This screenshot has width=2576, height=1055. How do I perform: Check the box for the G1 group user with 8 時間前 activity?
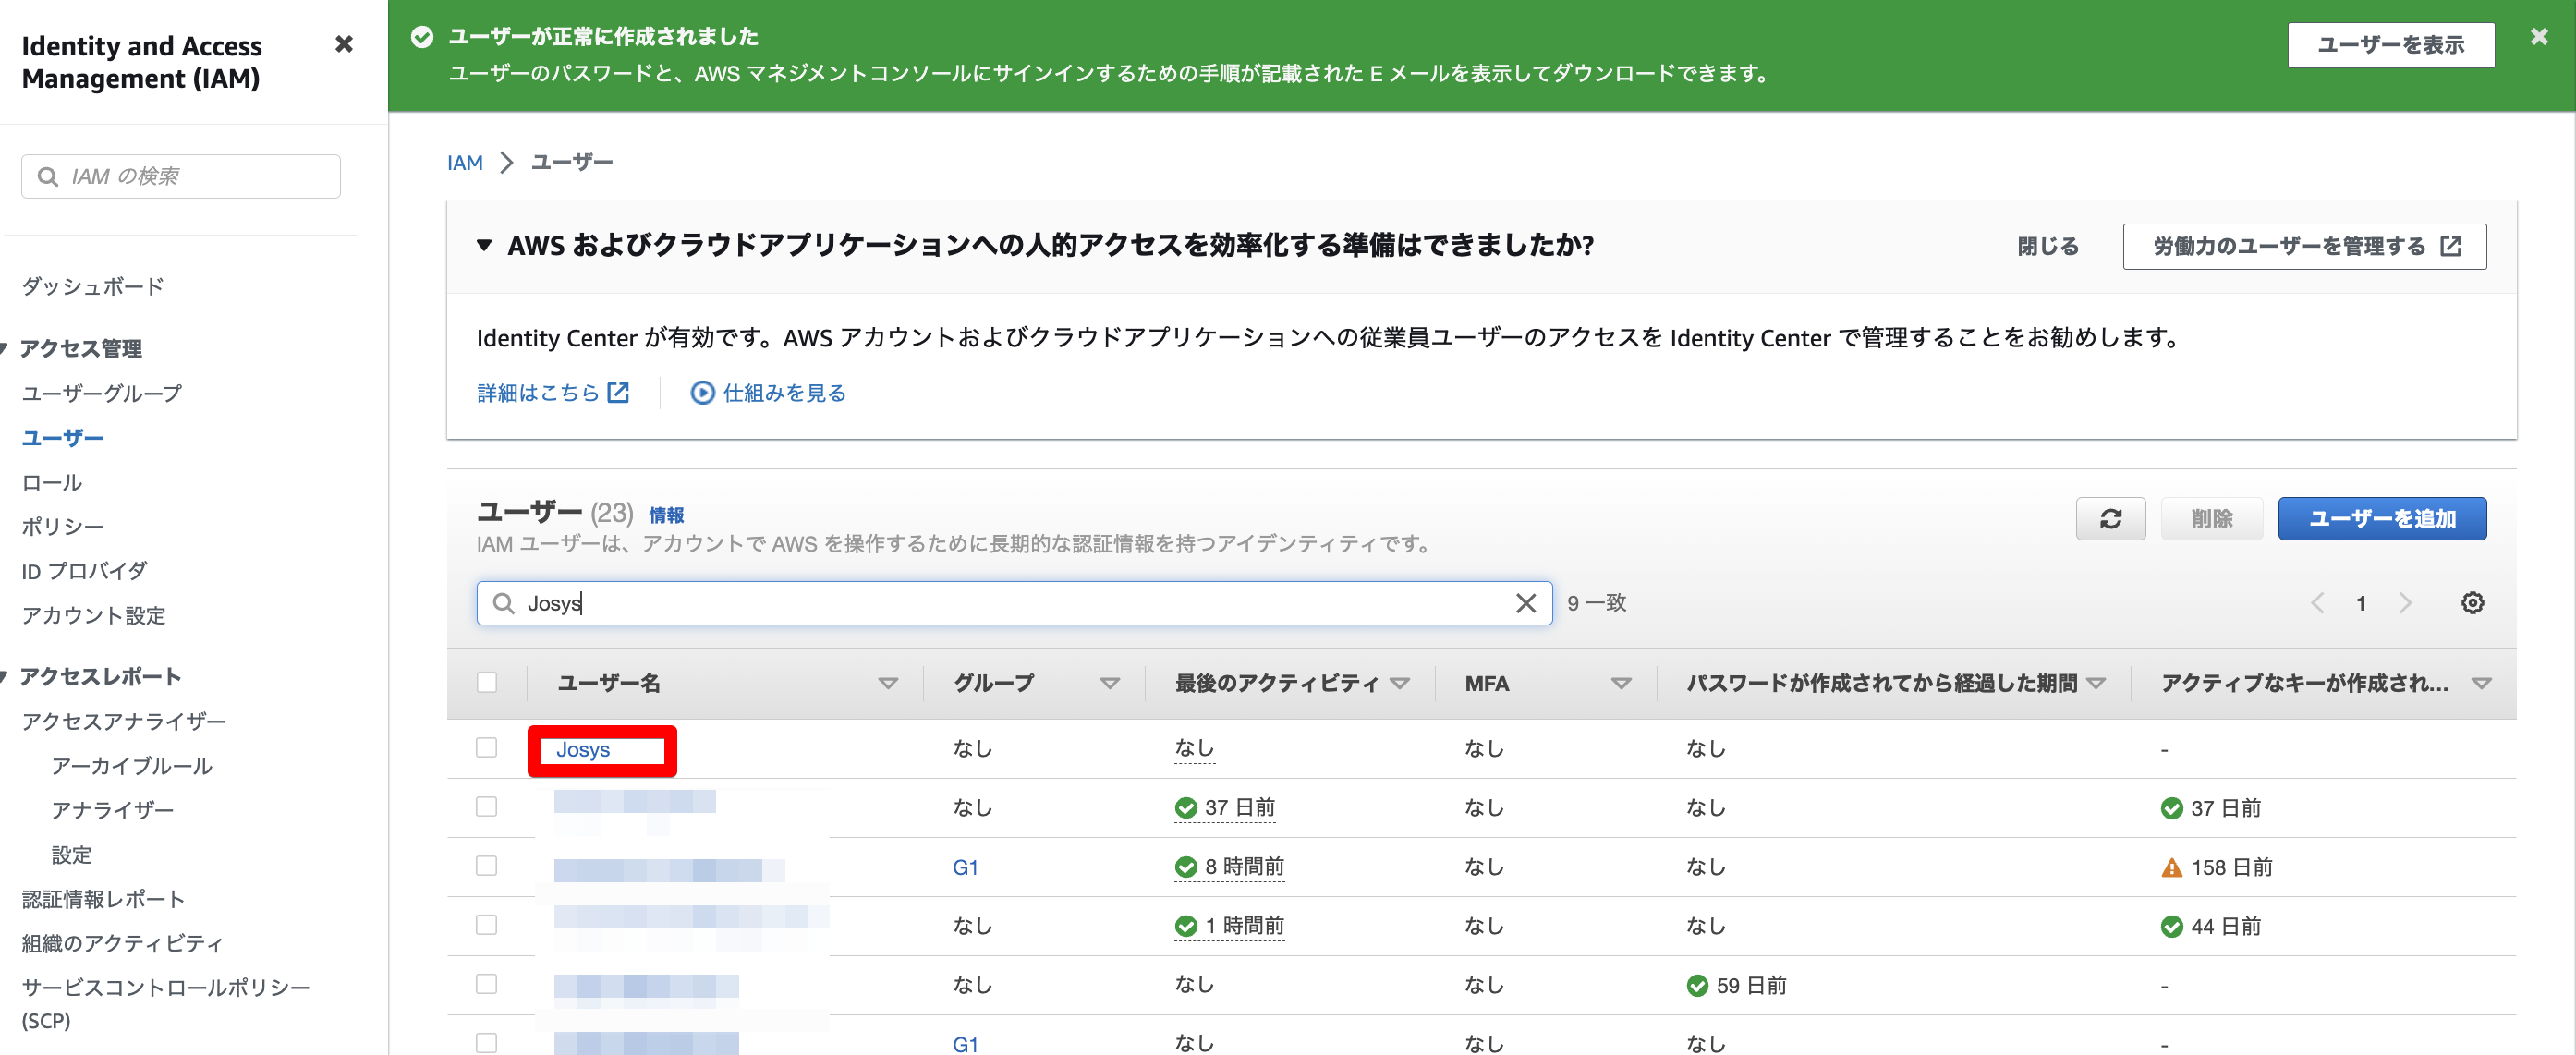click(487, 866)
